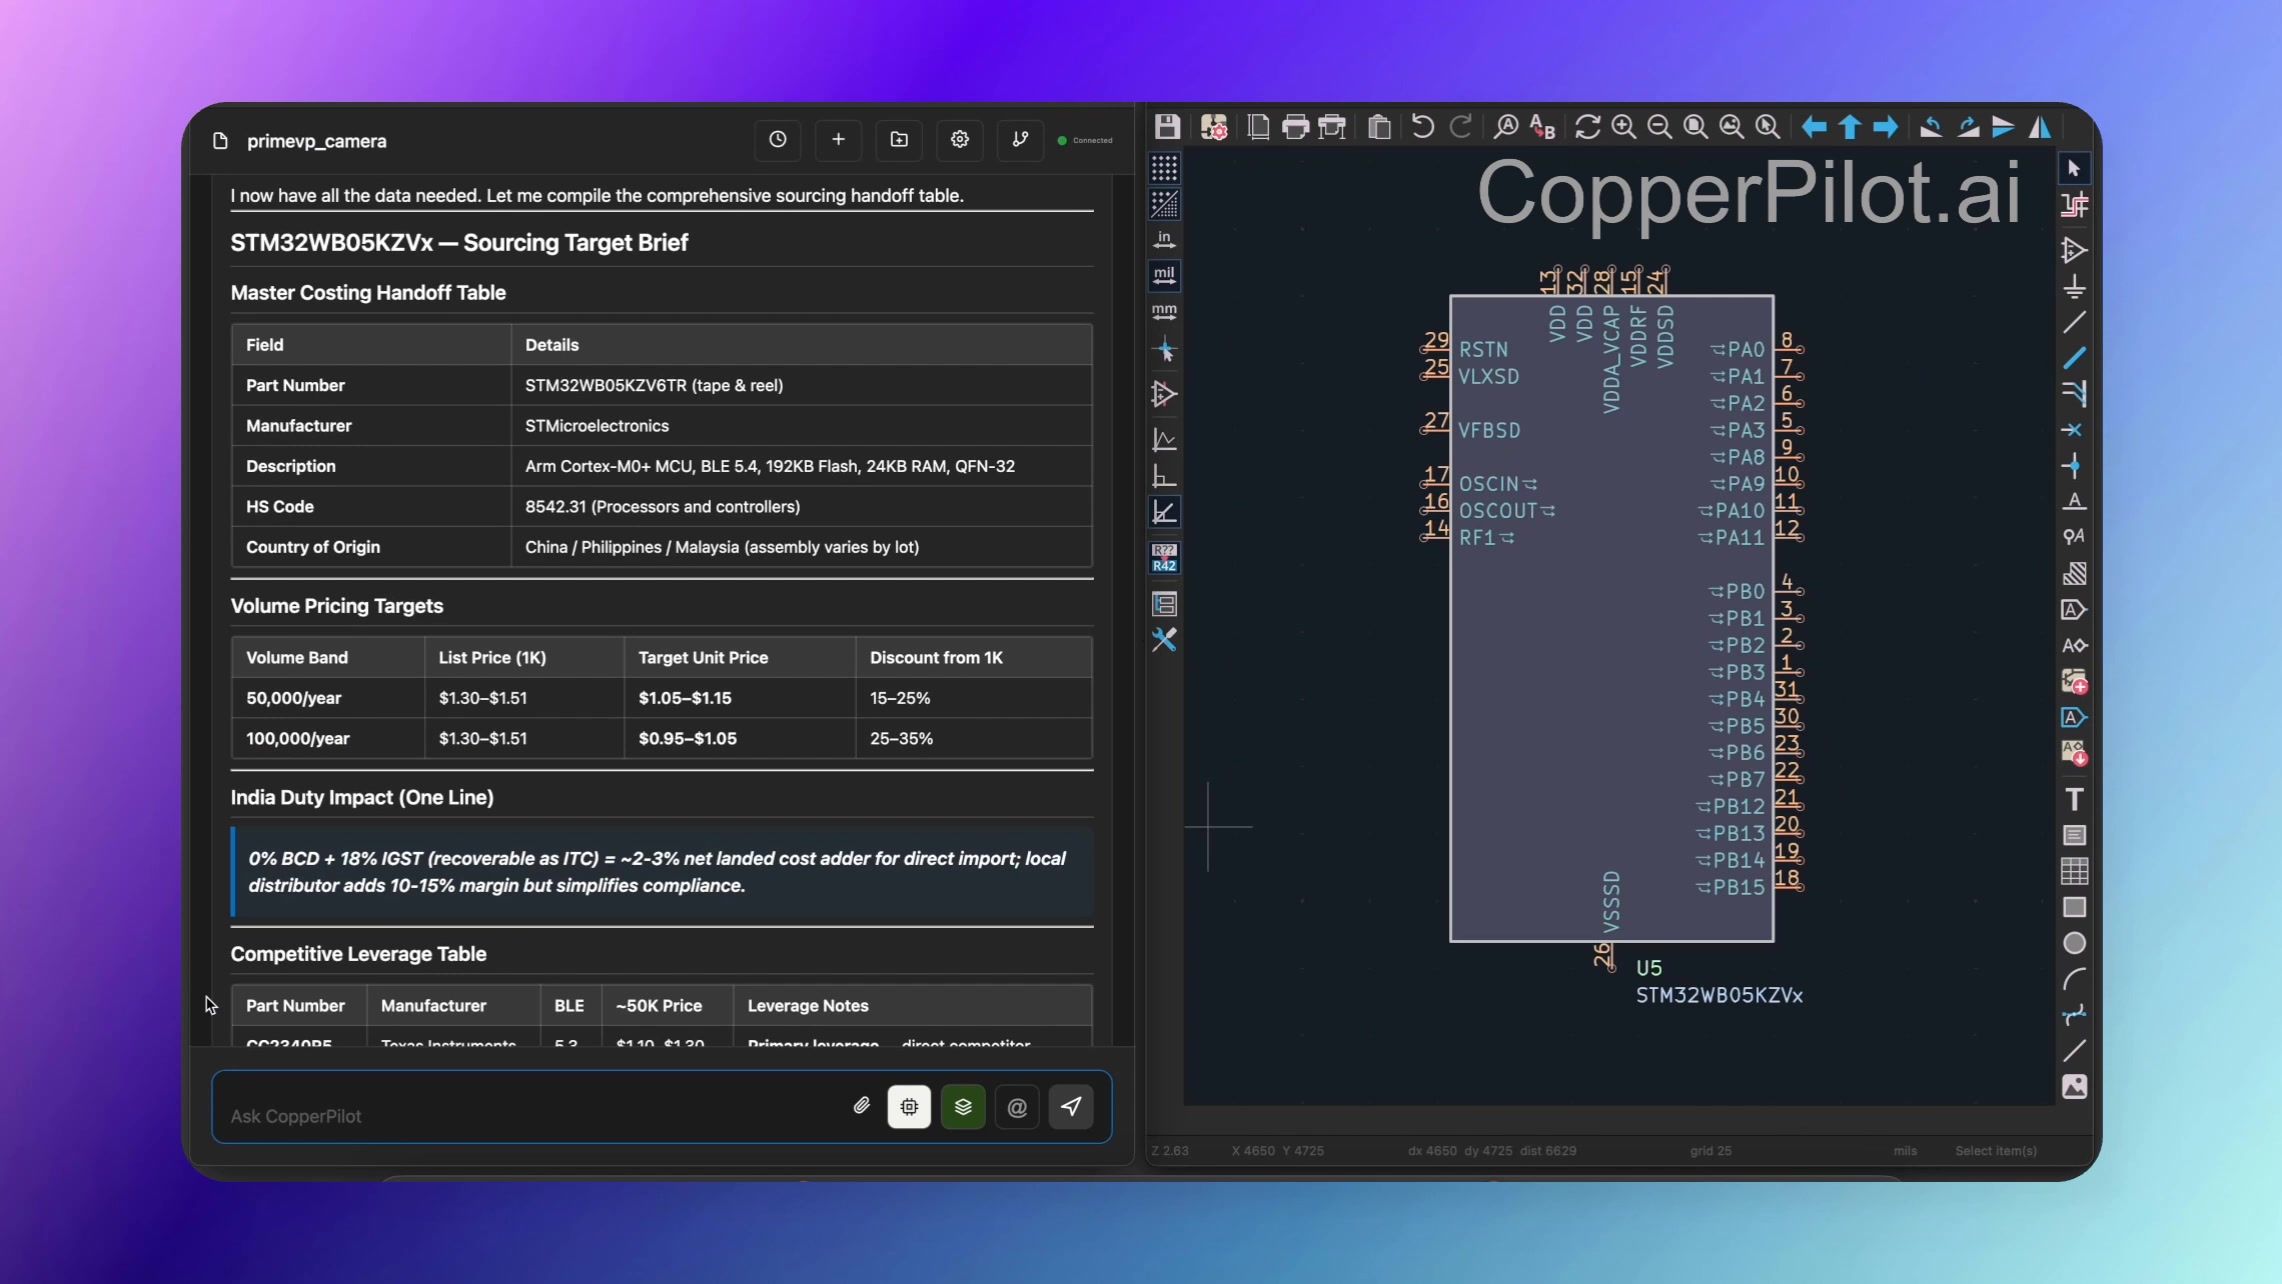The width and height of the screenshot is (2282, 1284).
Task: Insert a table in the schematic
Action: pyautogui.click(x=2074, y=871)
